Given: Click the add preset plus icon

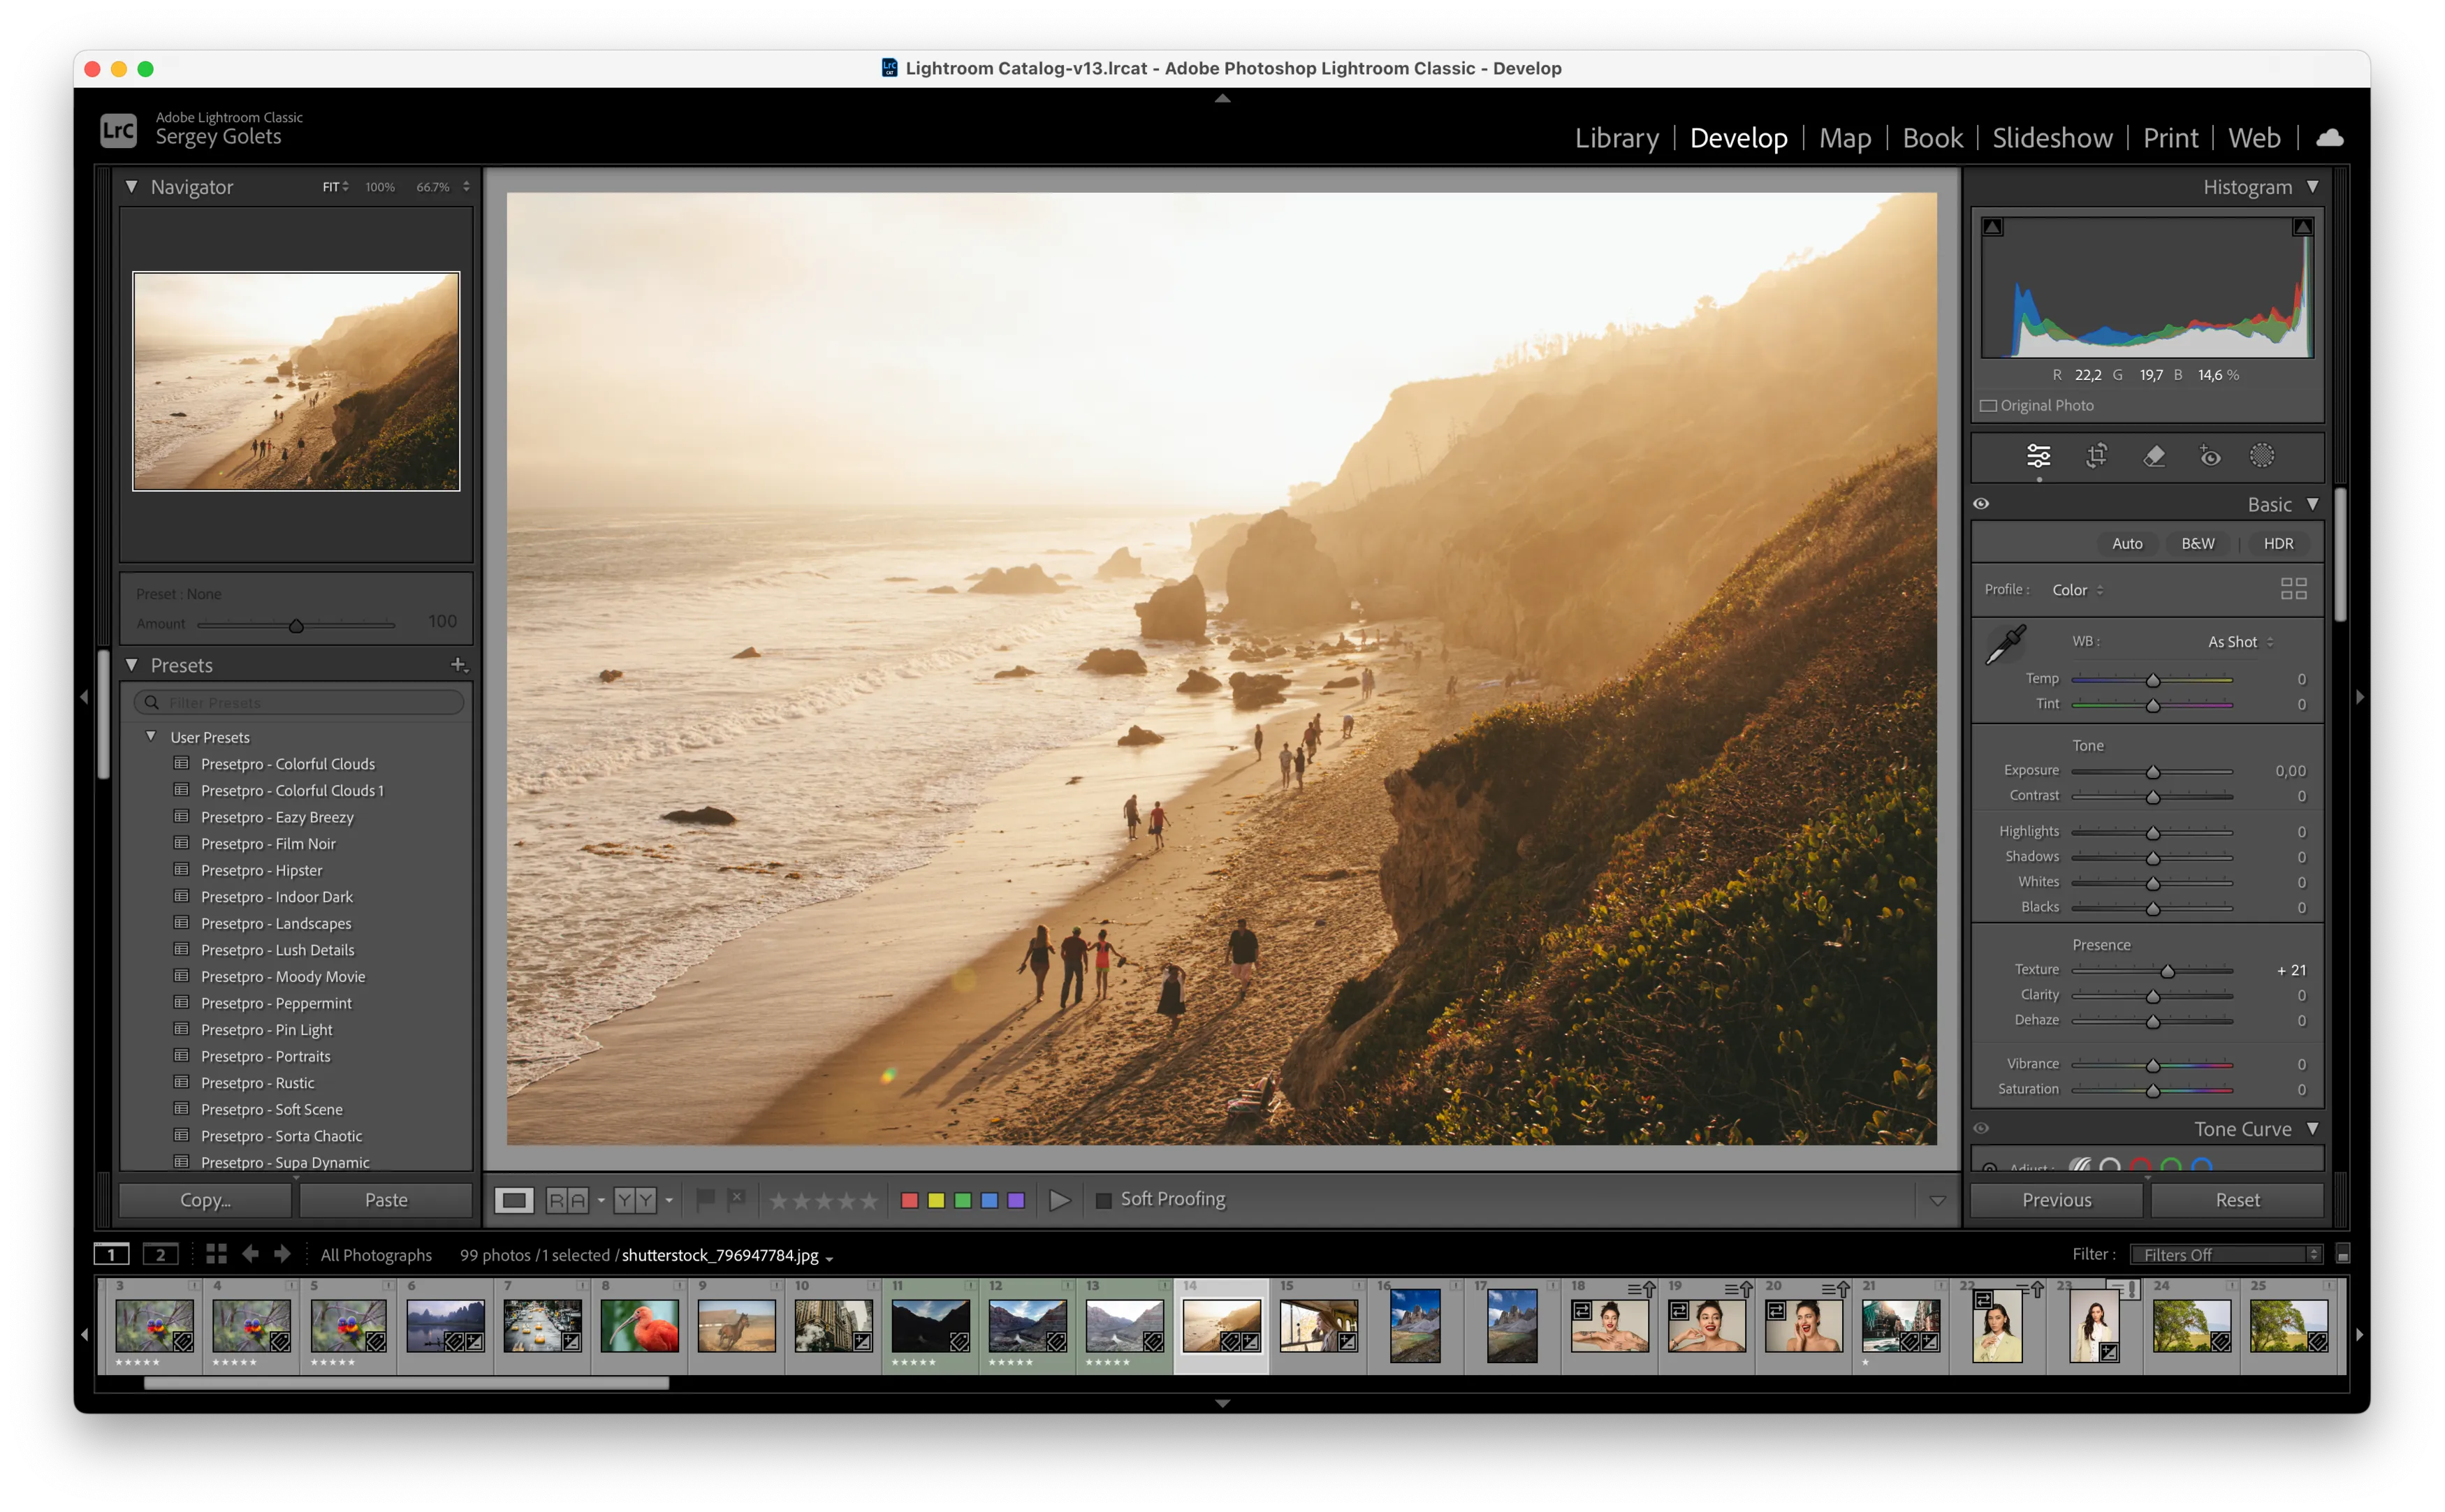Looking at the screenshot, I should (458, 664).
